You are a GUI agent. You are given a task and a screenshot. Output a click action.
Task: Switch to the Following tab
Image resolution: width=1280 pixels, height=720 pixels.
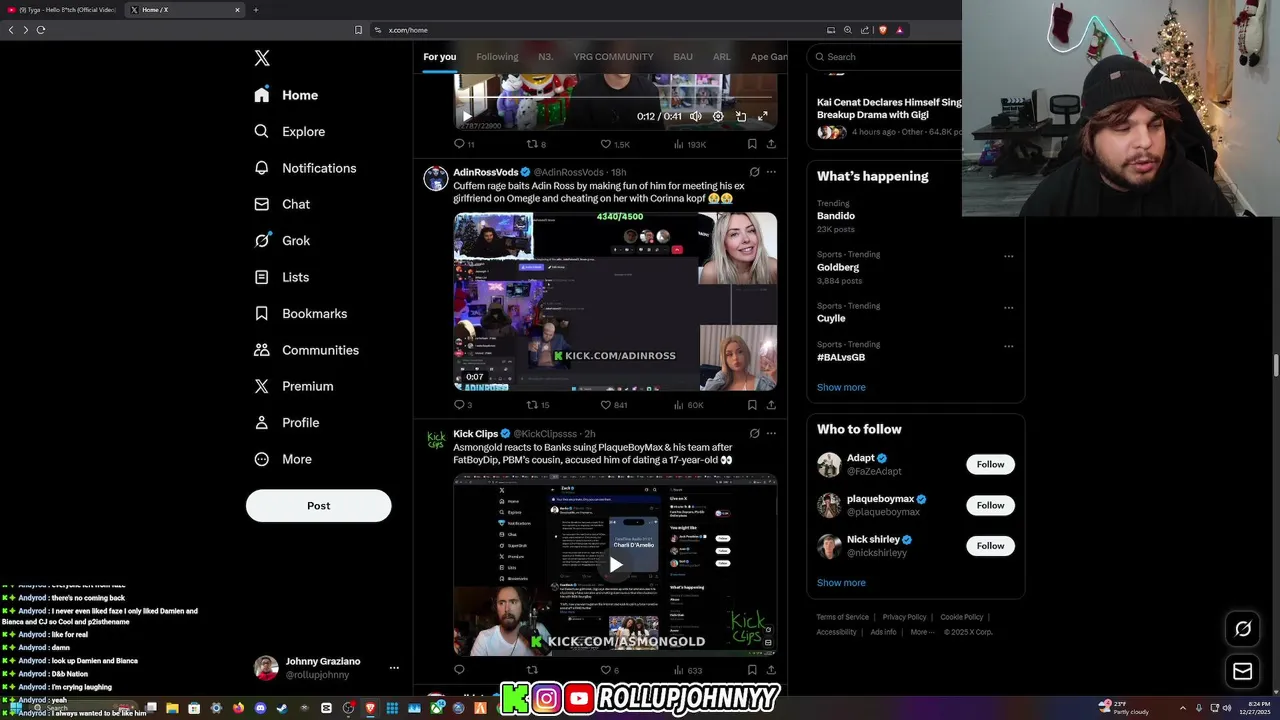click(497, 57)
